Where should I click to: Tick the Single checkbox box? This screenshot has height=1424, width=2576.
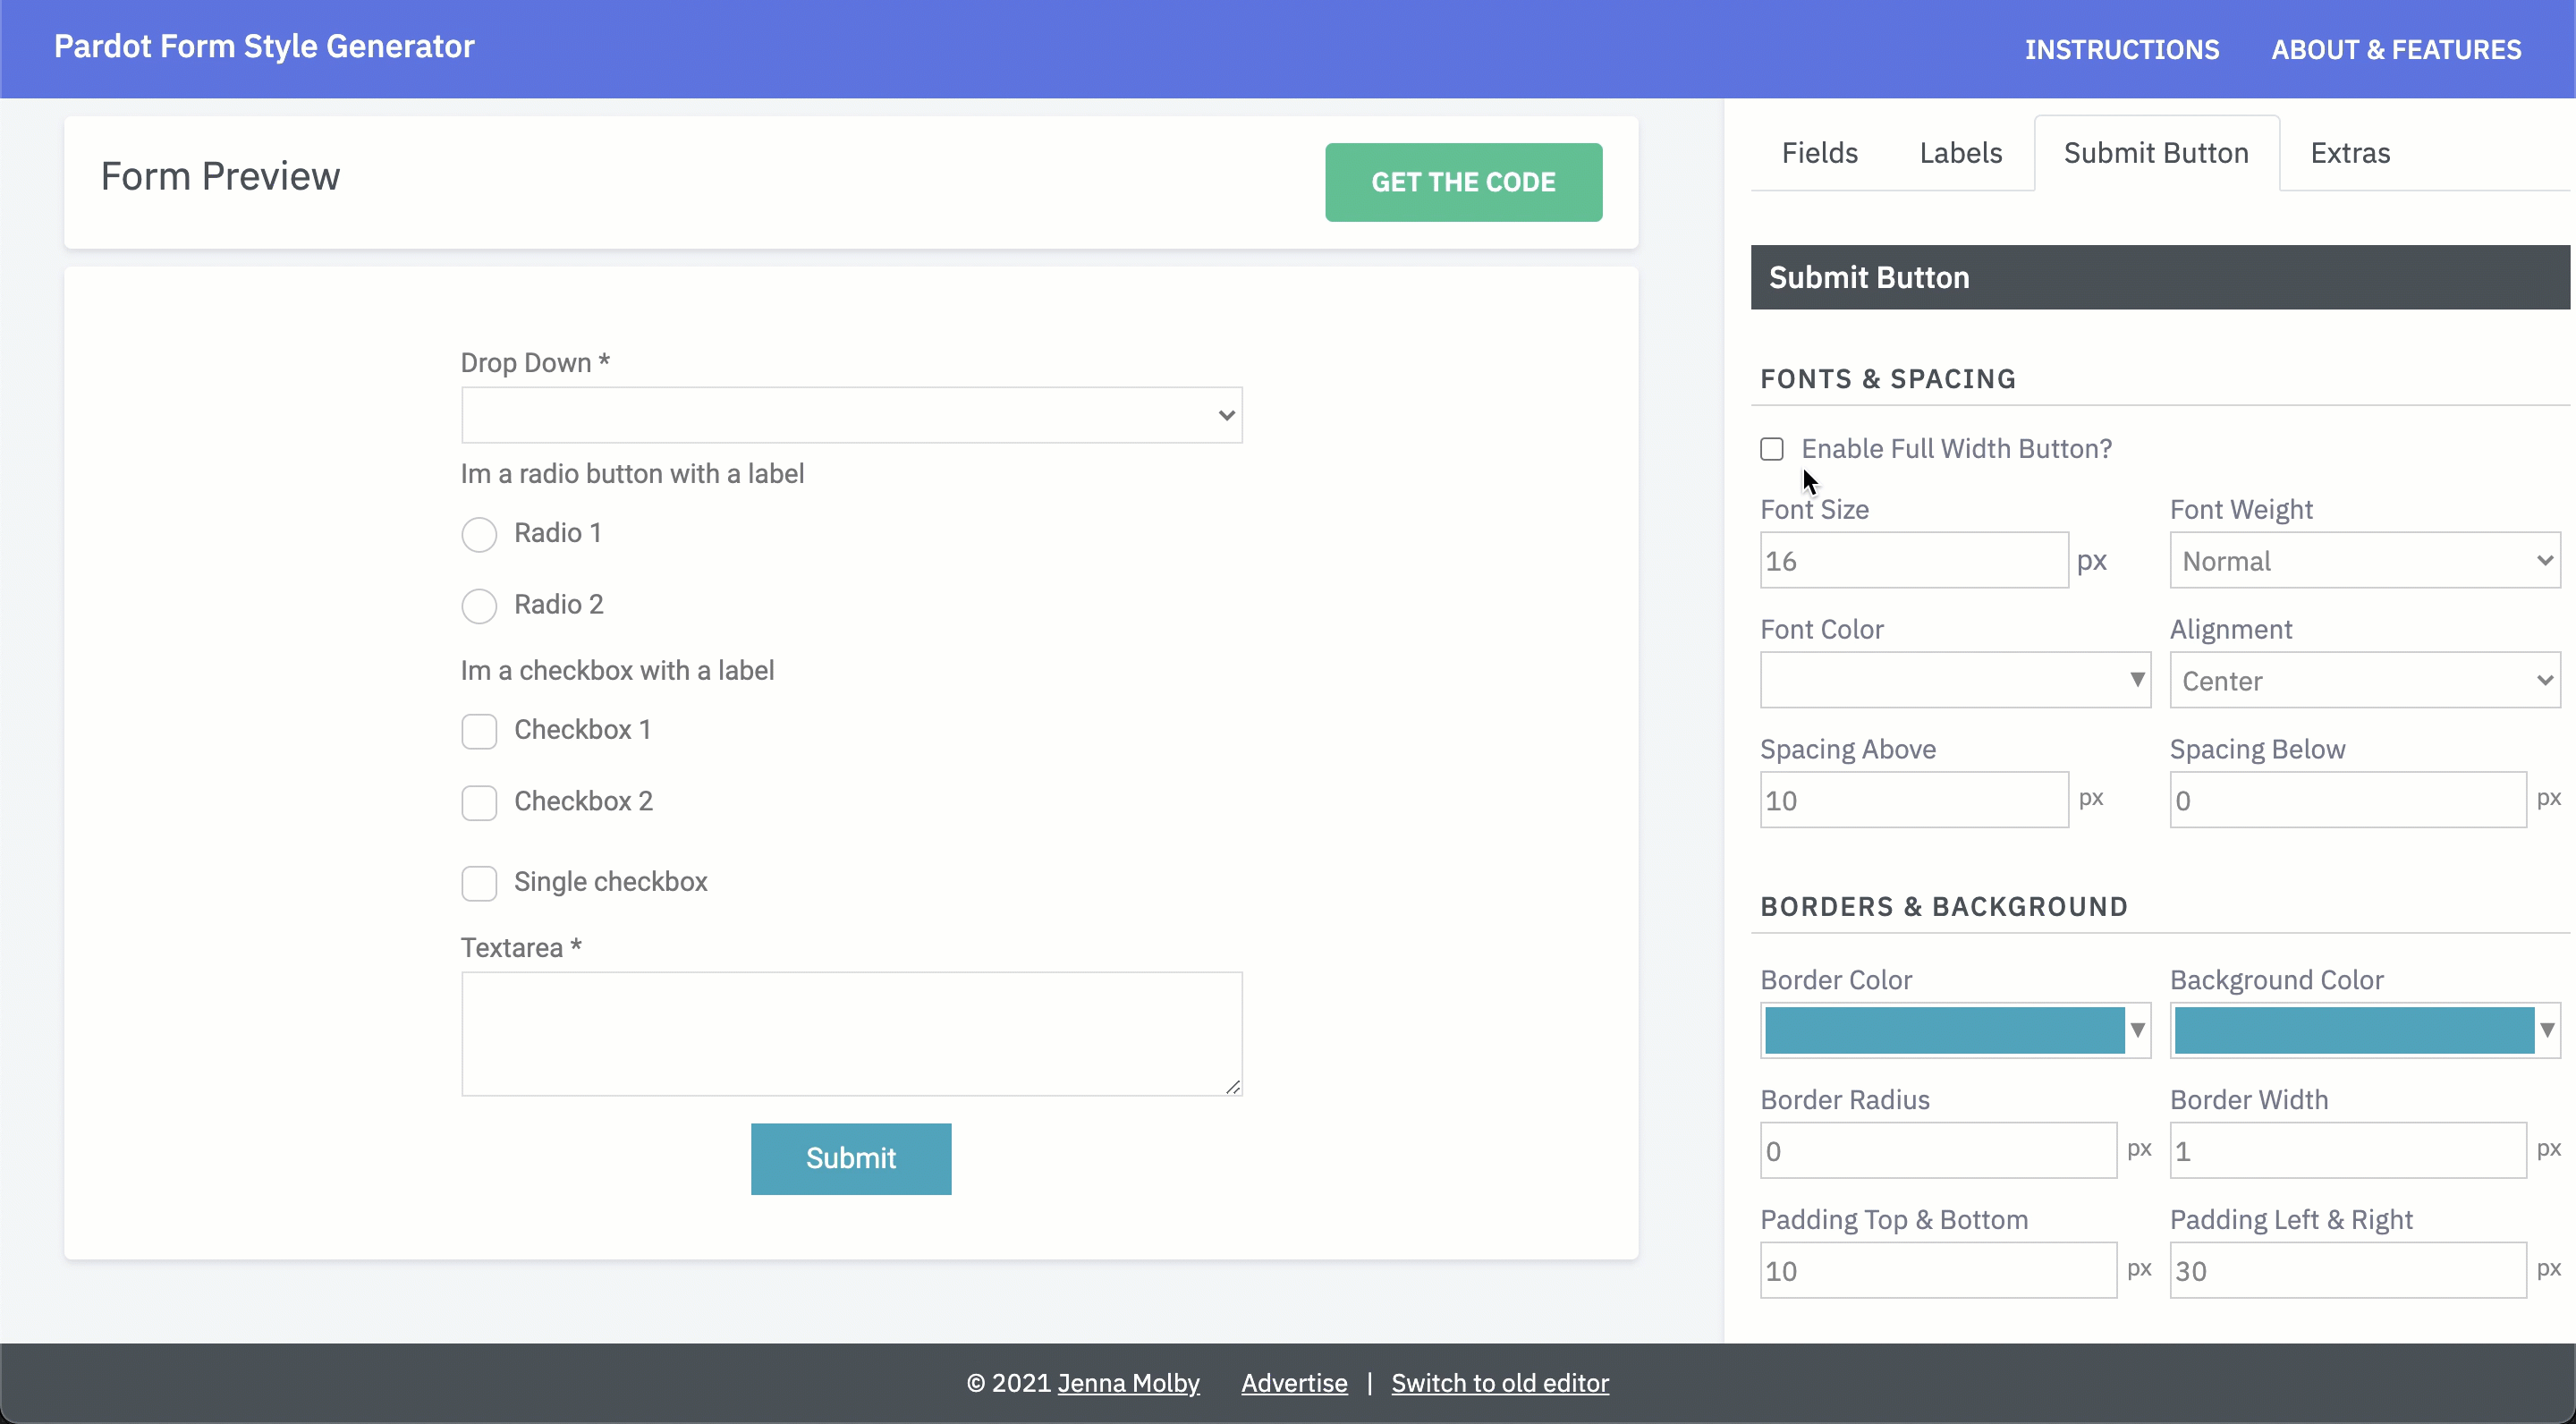(479, 883)
